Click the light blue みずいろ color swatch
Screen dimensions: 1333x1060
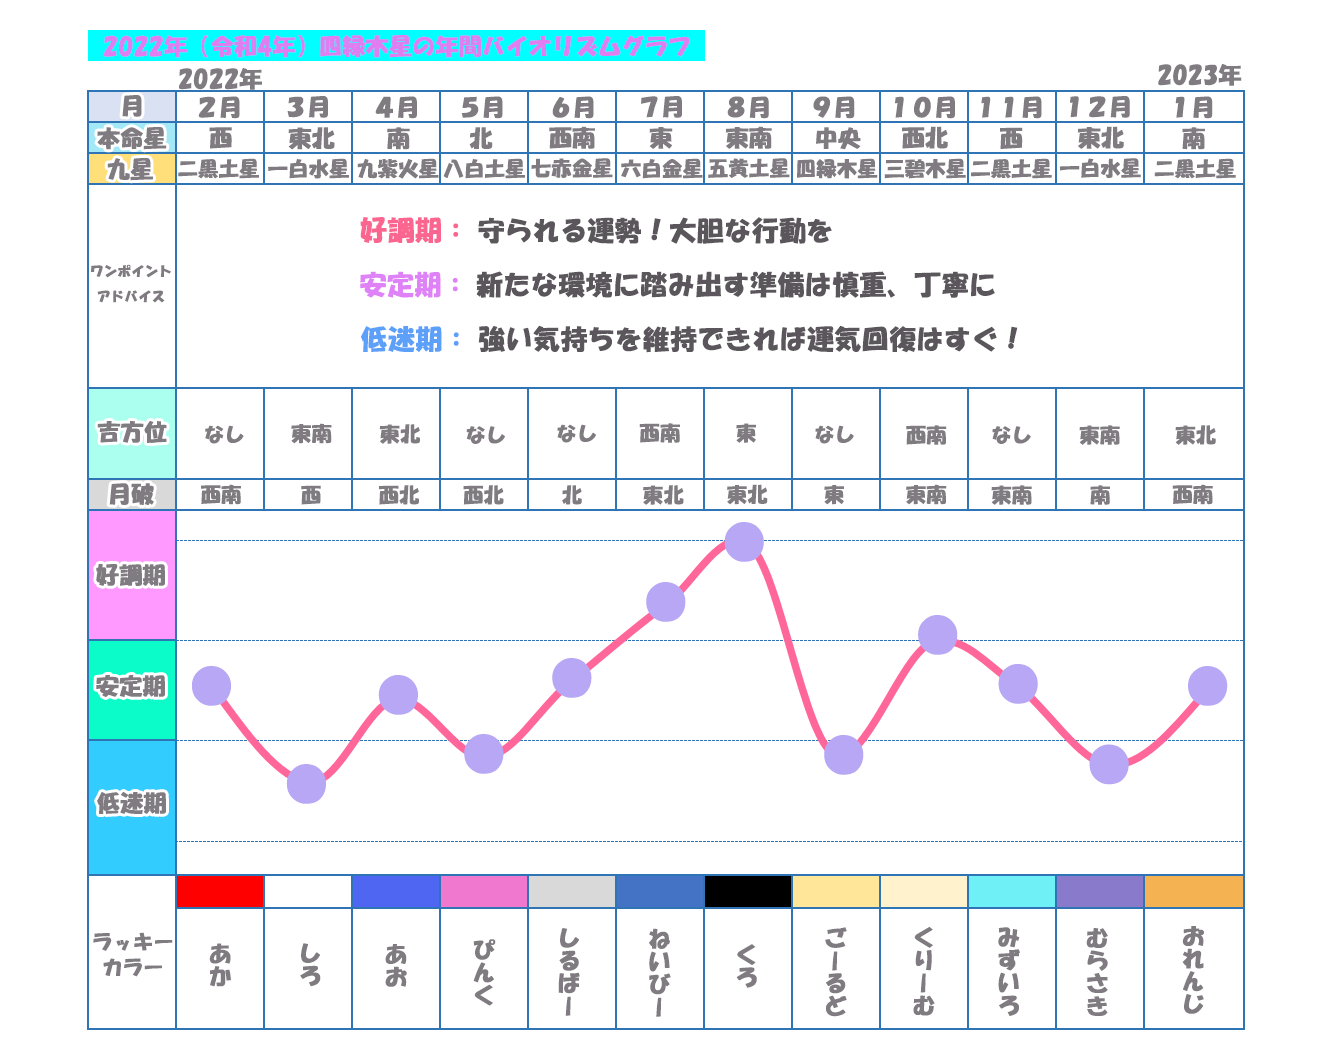coord(1012,891)
